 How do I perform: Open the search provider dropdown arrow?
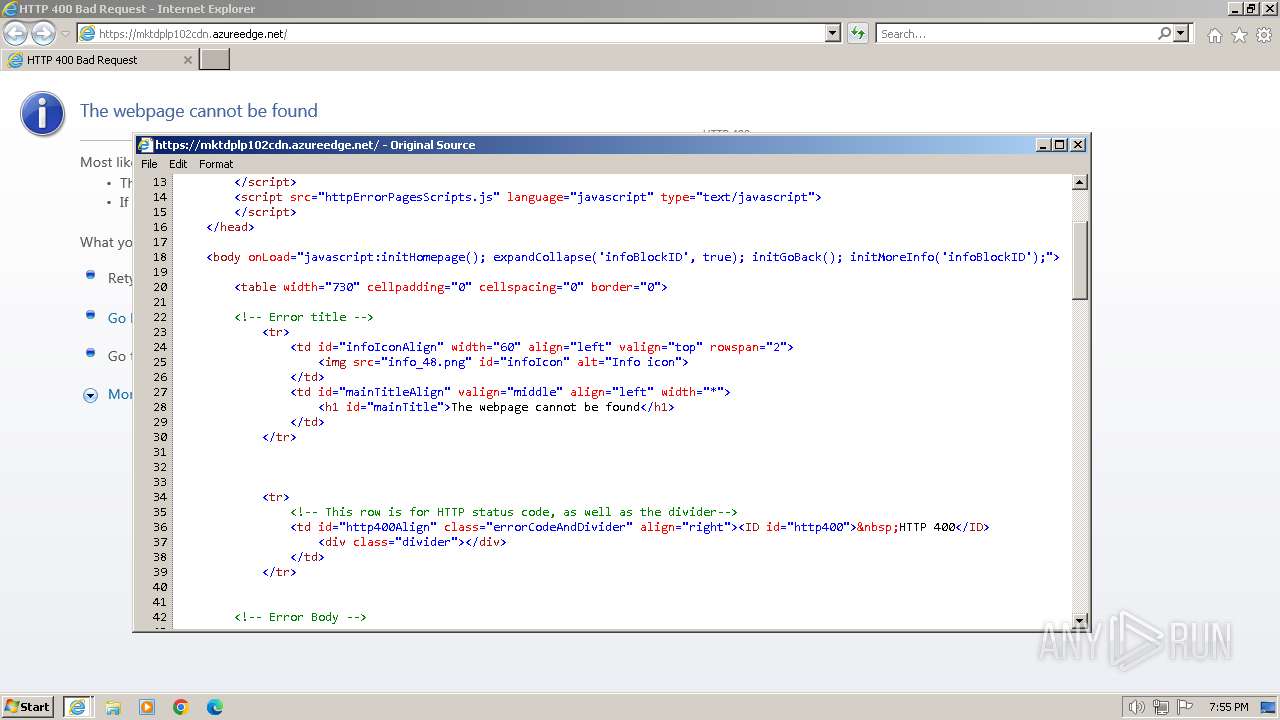[1181, 34]
